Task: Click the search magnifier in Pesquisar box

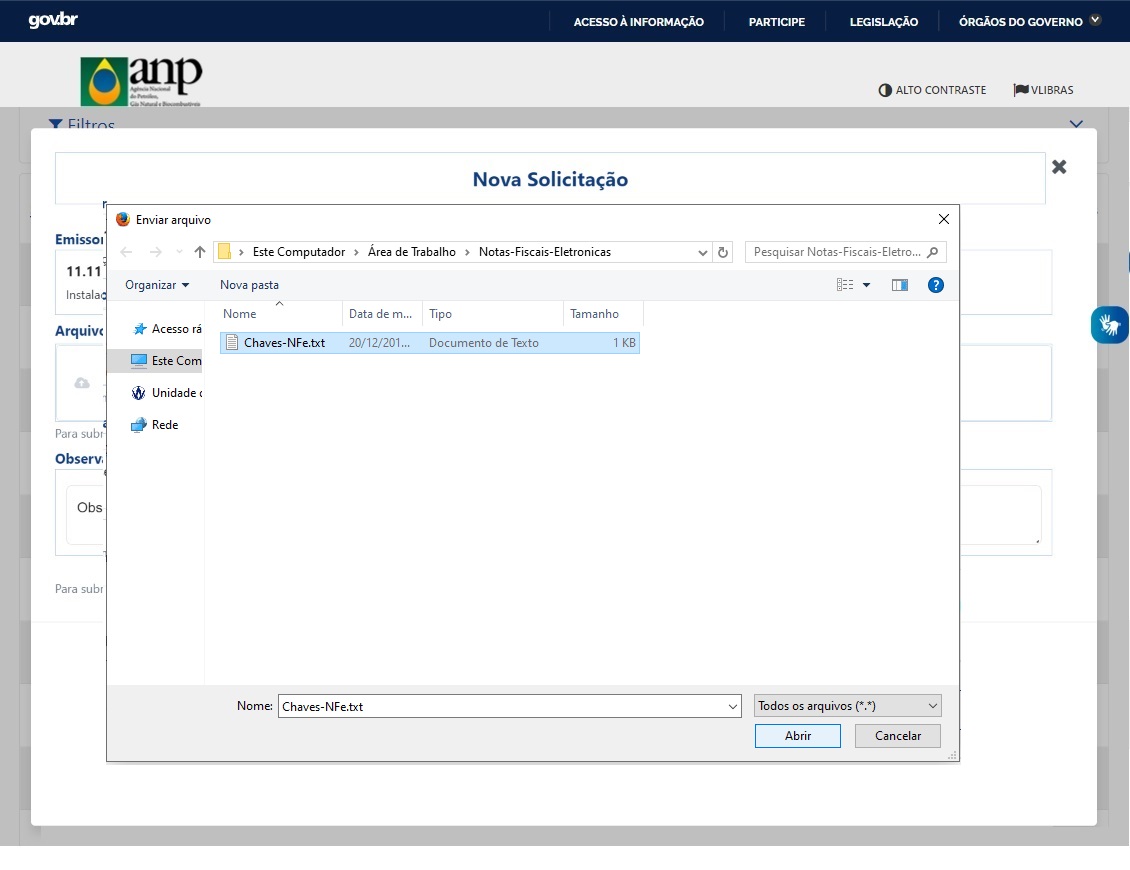Action: coord(933,252)
